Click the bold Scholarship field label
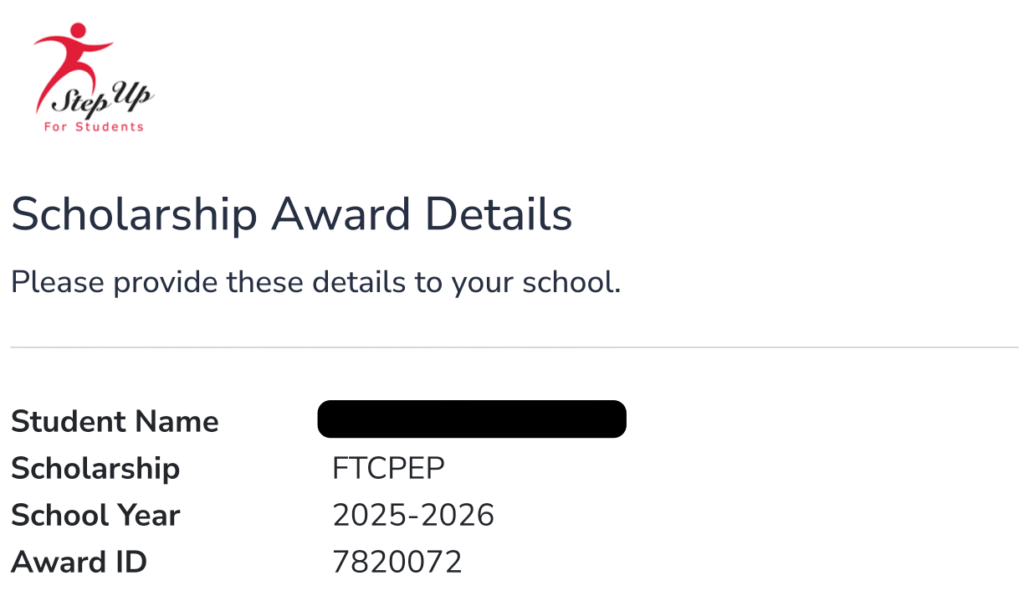The image size is (1024, 591). click(95, 469)
